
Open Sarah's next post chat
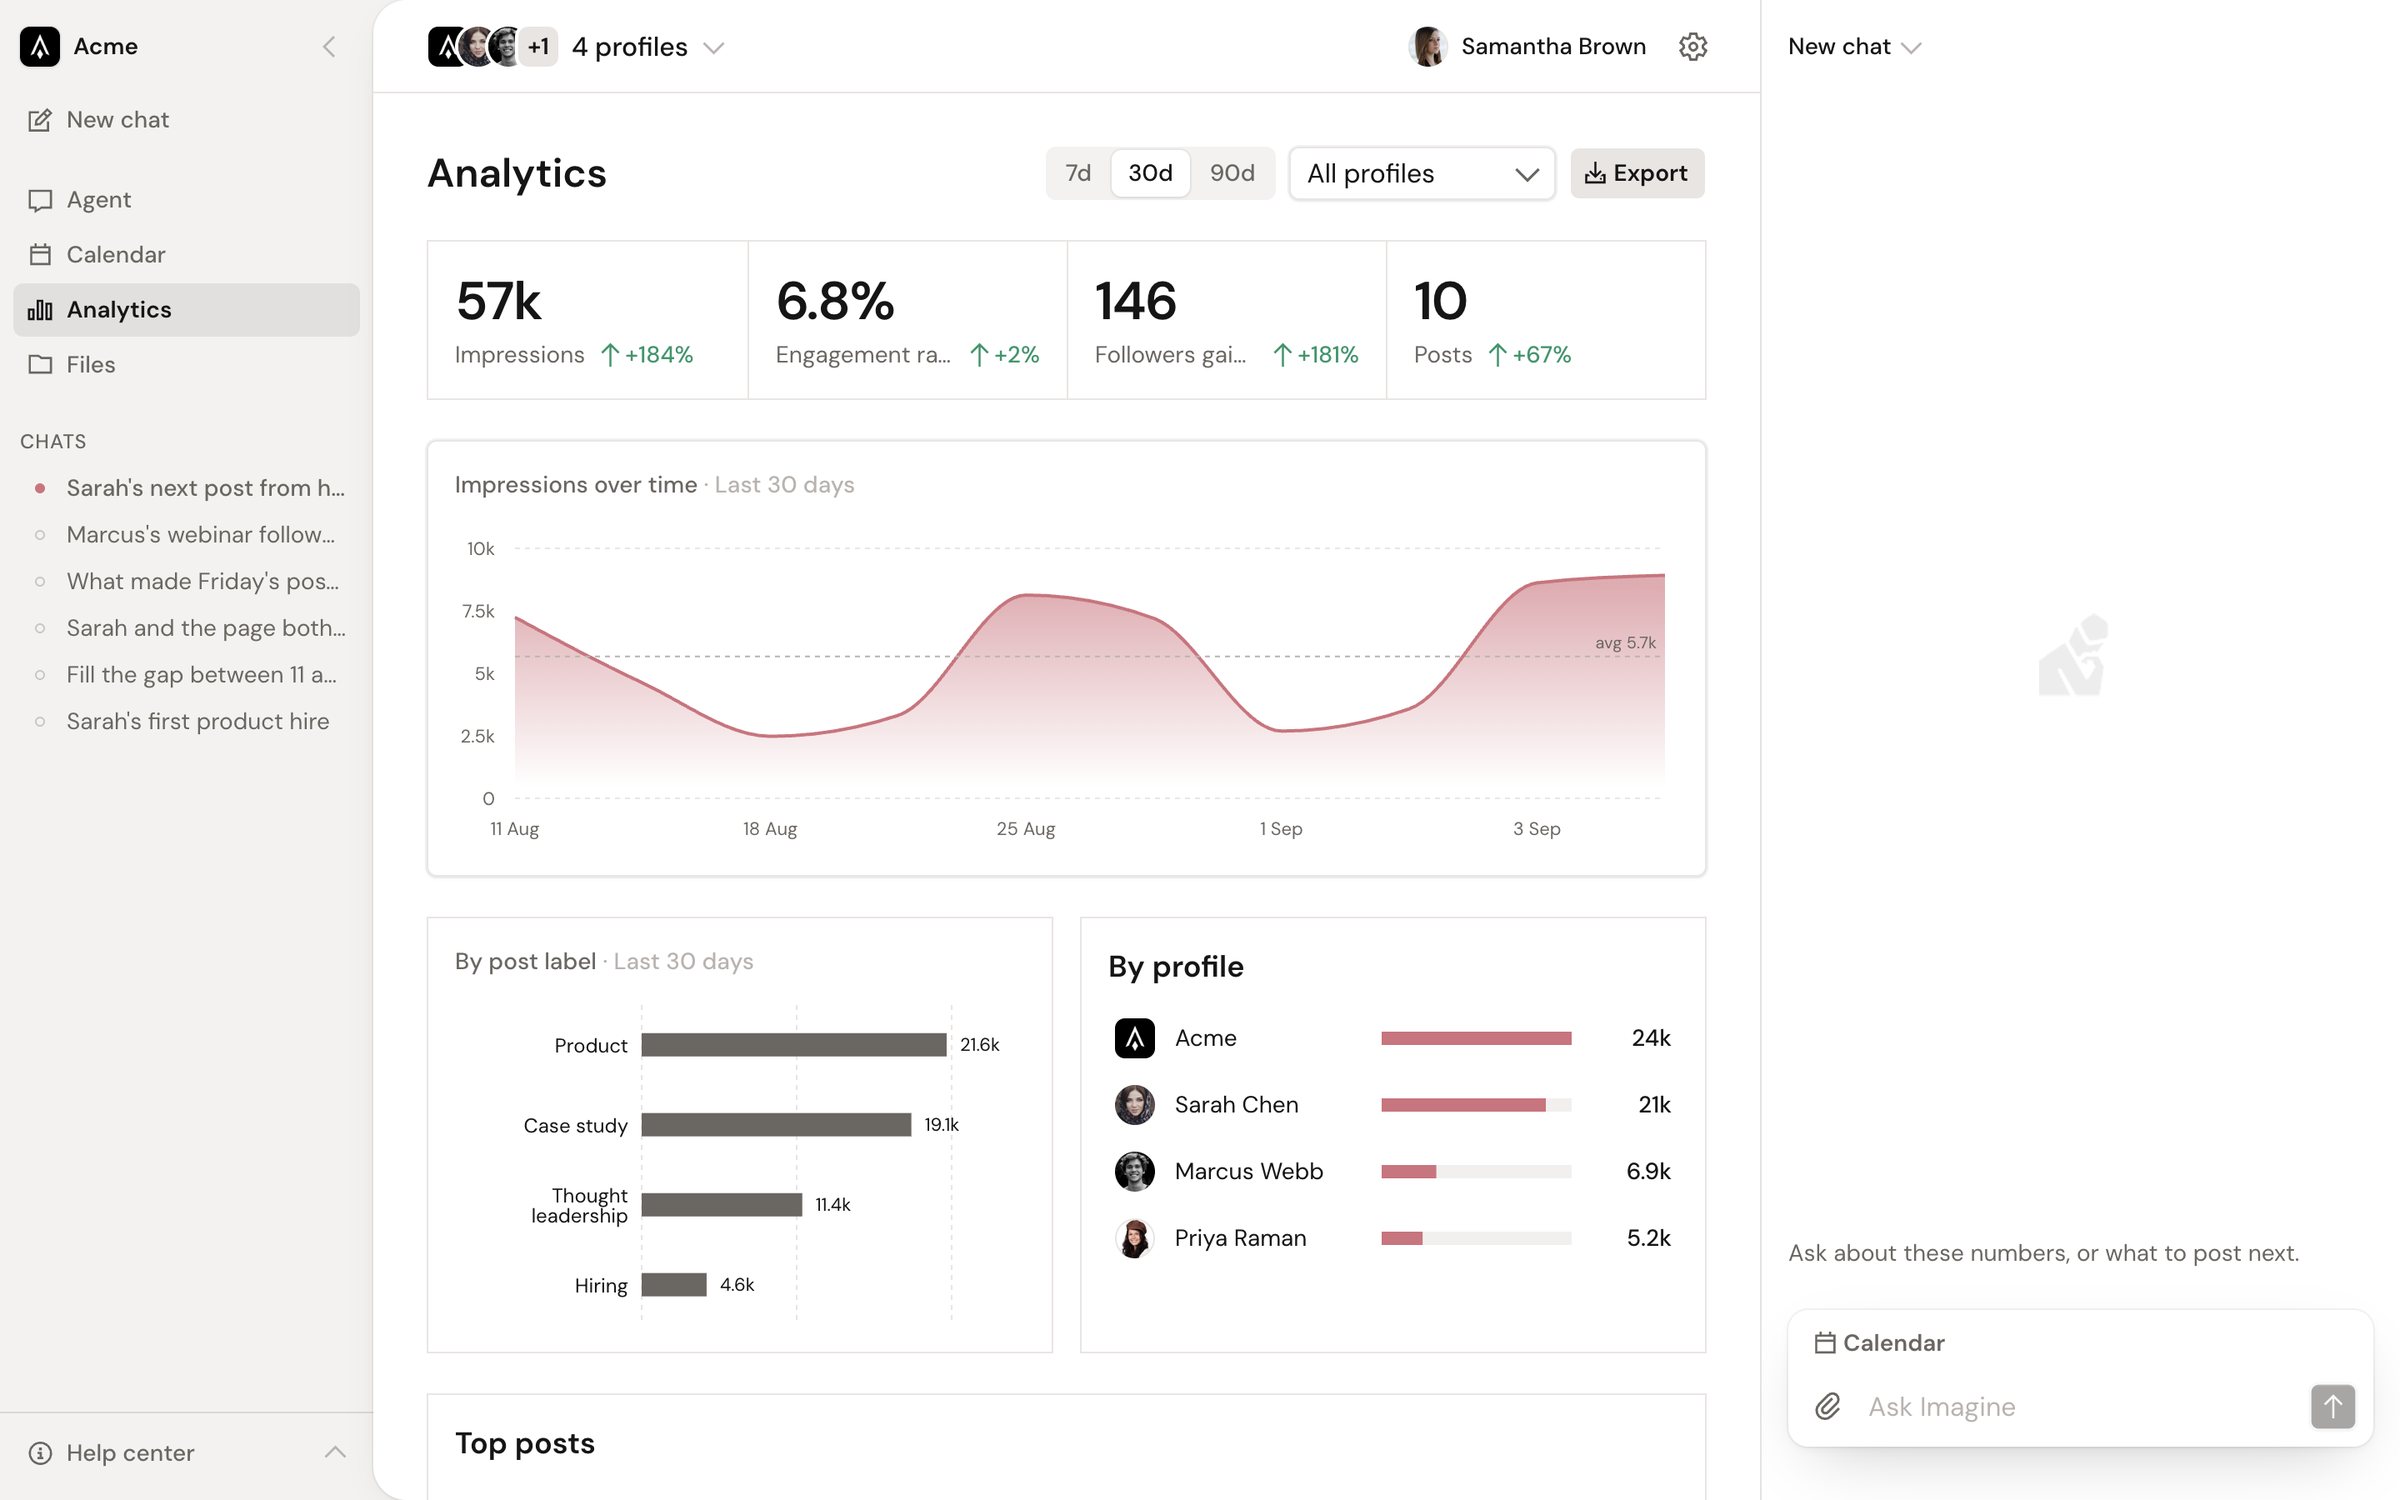(x=186, y=488)
